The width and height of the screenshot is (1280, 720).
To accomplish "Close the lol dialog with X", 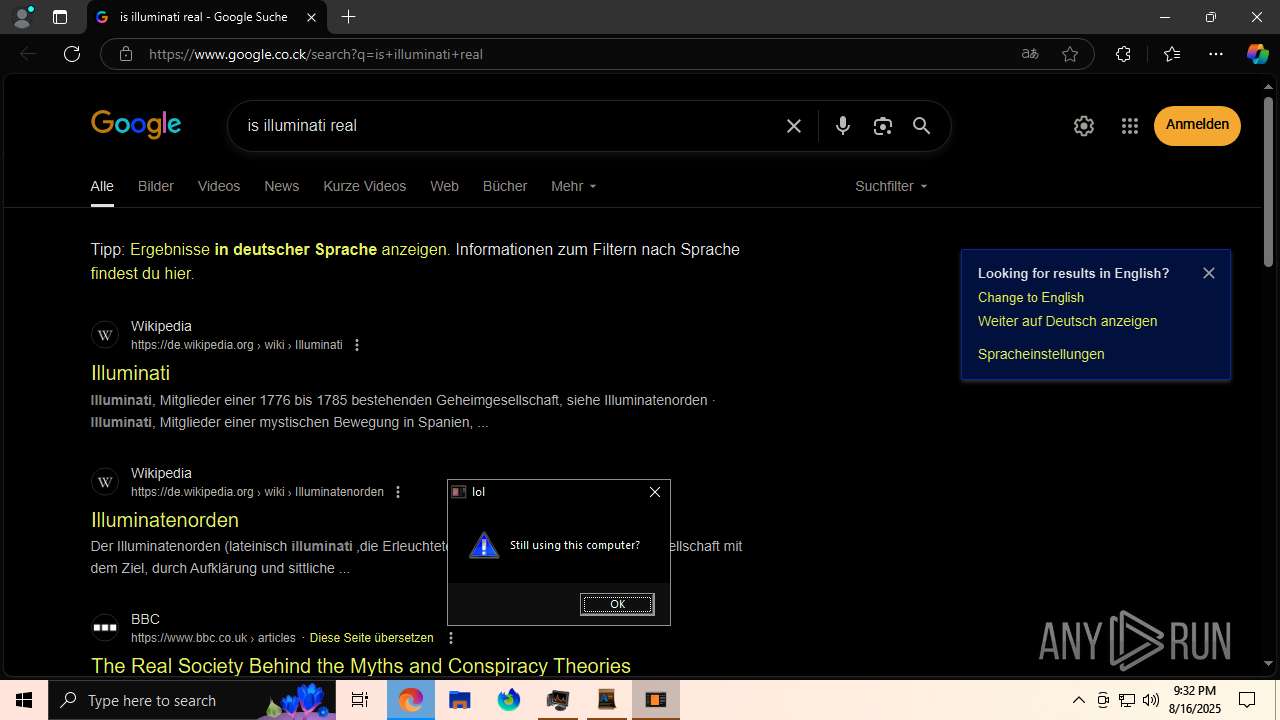I will point(655,492).
